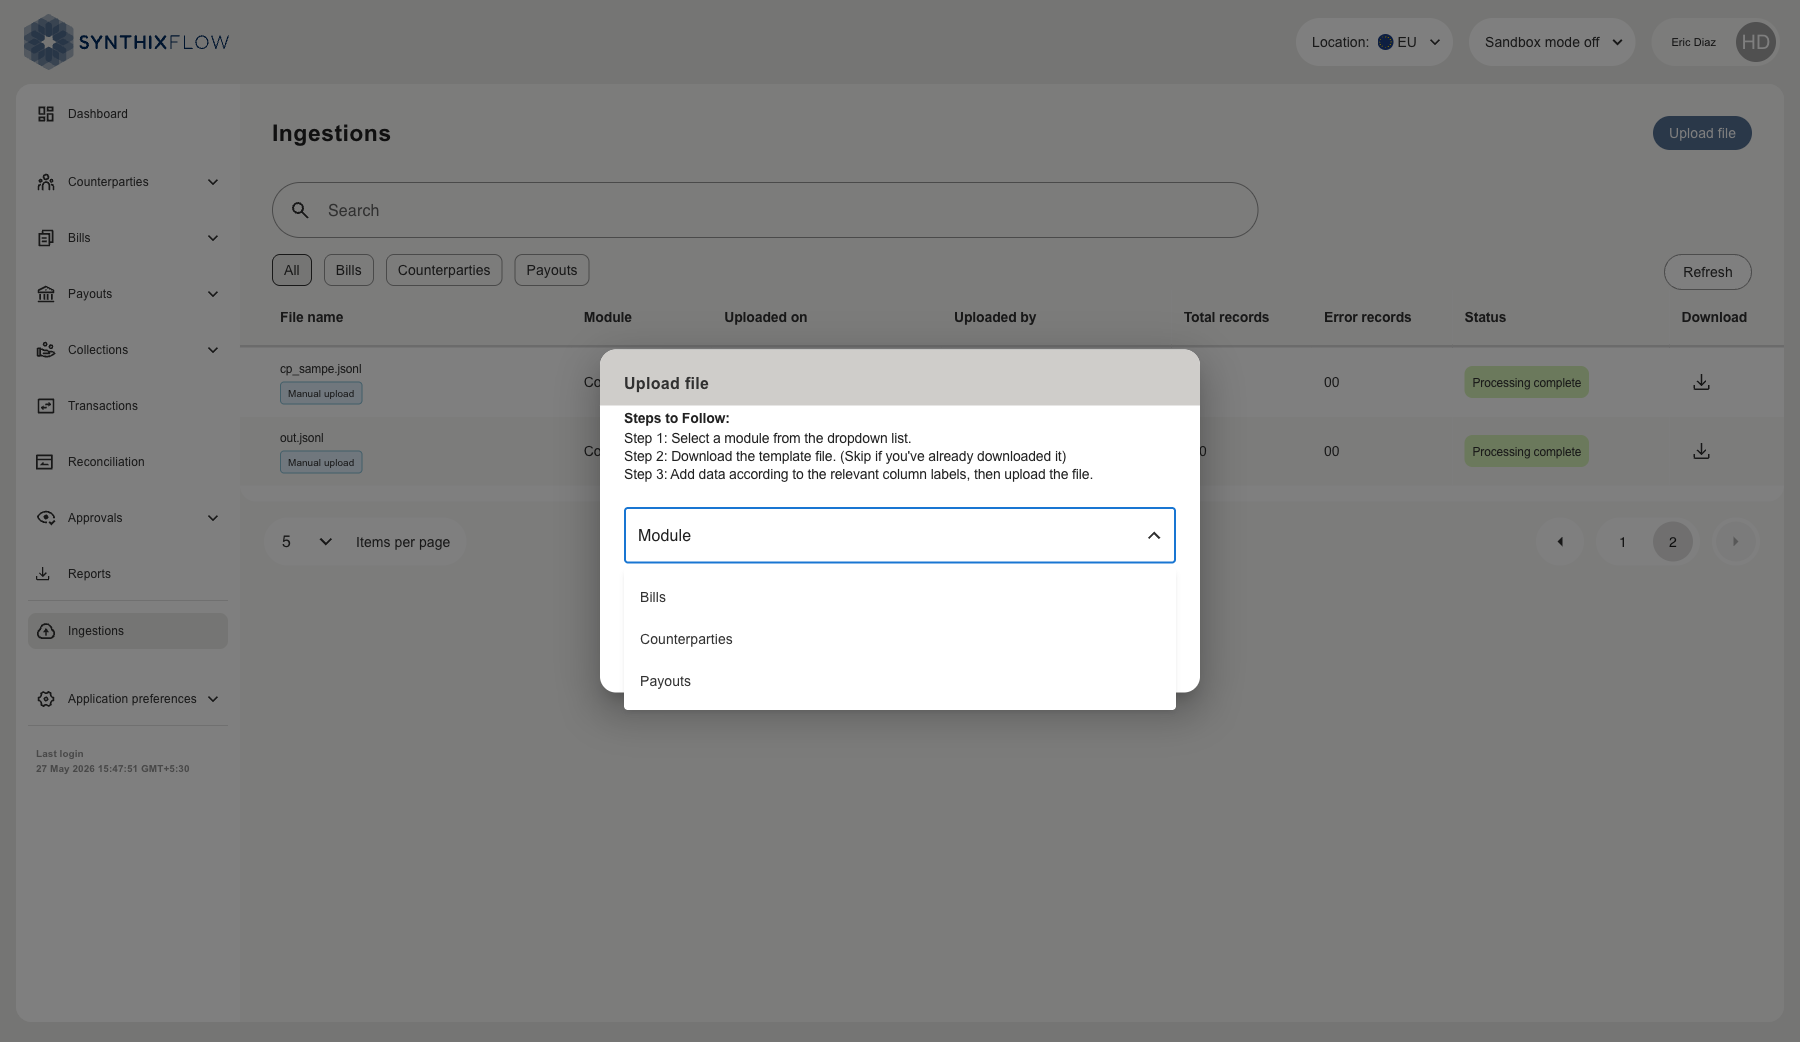Click the EU flag icon
1800x1042 pixels.
coord(1385,42)
